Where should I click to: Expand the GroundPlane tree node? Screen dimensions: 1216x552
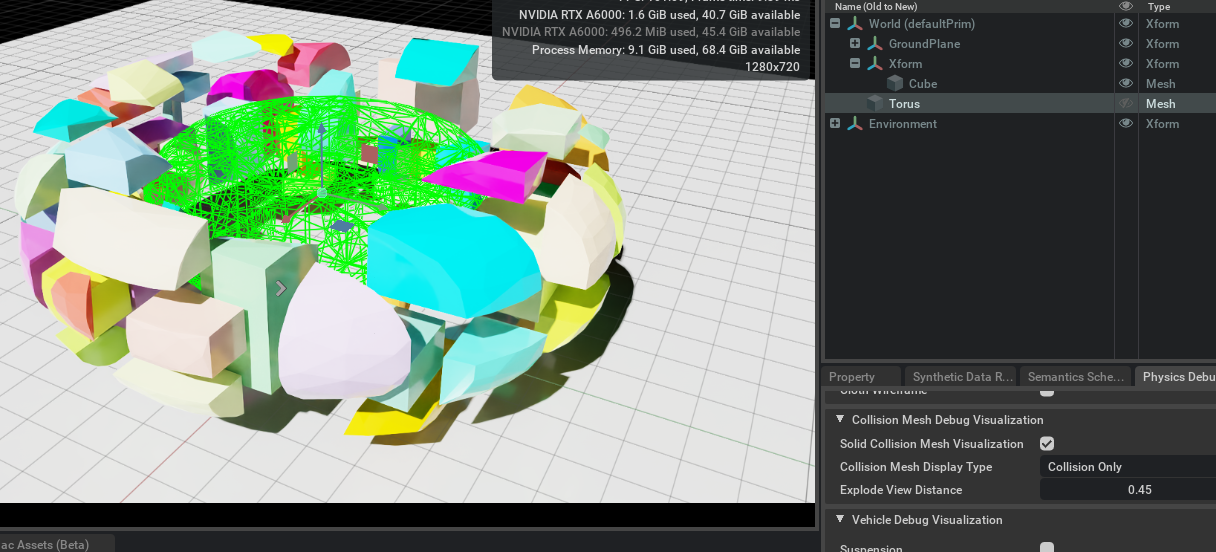tap(855, 44)
